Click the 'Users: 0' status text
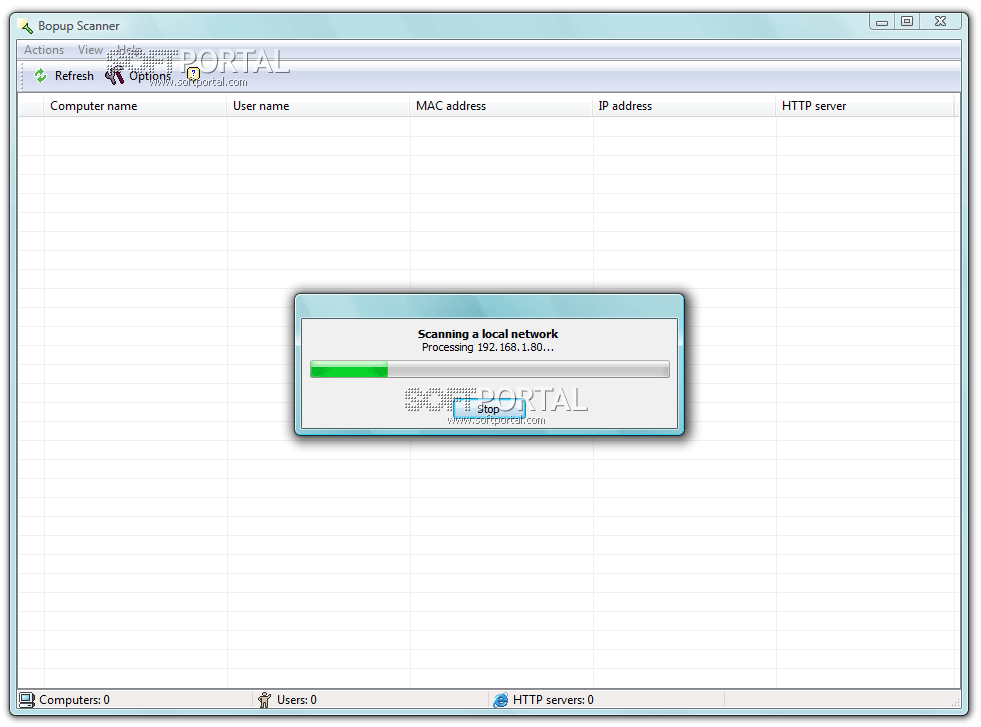The image size is (981, 727). [x=297, y=700]
